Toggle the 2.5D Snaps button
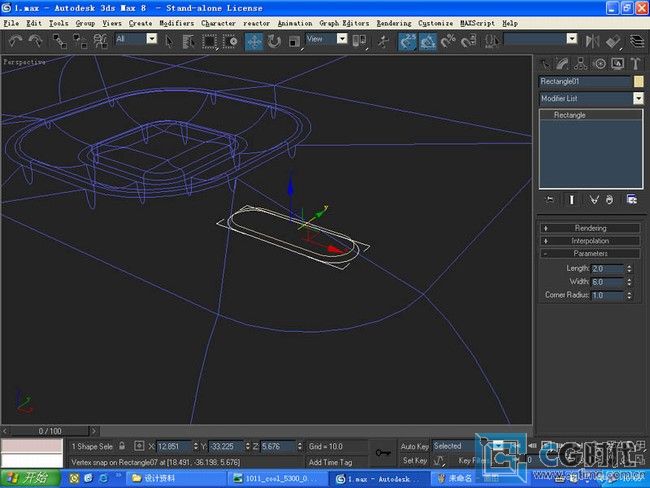 point(407,41)
